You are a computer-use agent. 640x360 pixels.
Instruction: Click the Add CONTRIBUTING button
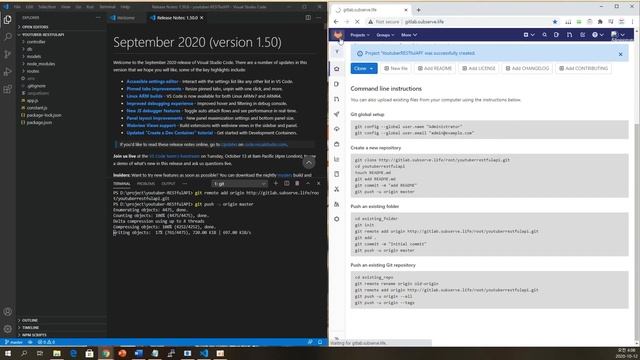(584, 69)
